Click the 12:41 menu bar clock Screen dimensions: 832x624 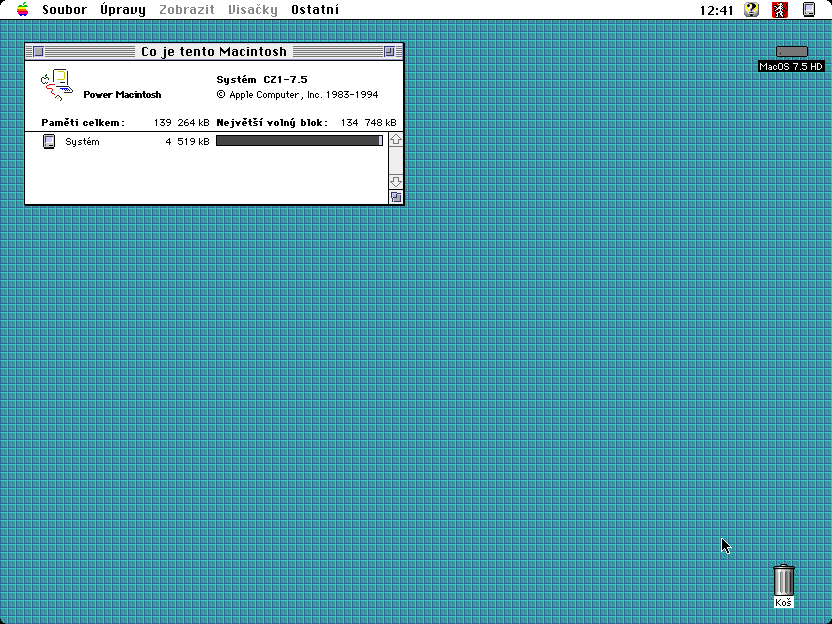click(x=716, y=10)
